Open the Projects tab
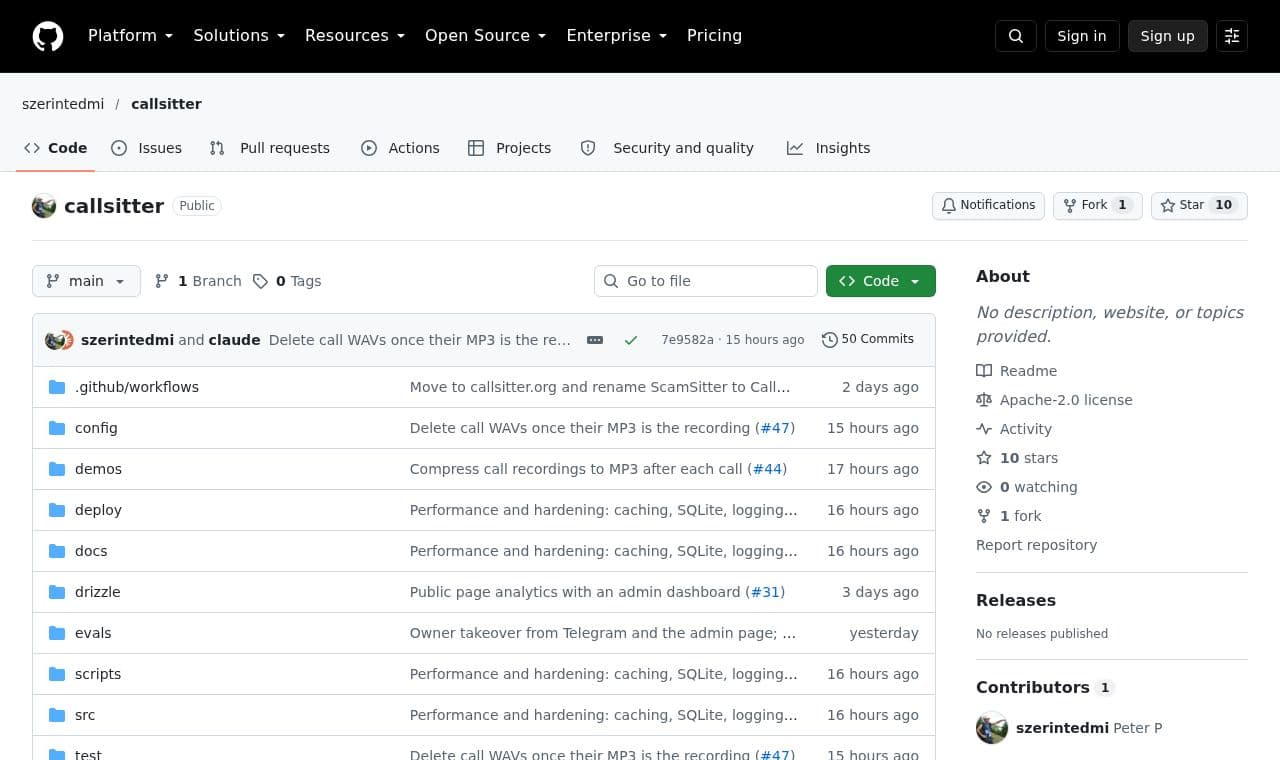 (510, 148)
